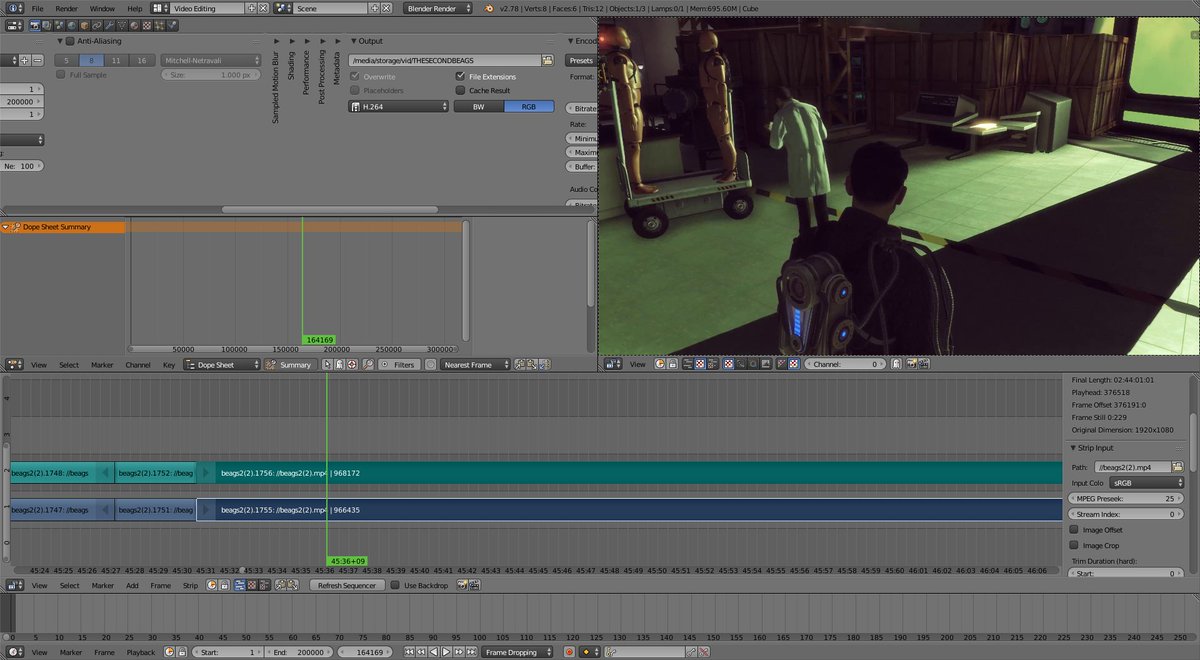
Task: Open the World tab icon in Properties
Action: point(72,26)
